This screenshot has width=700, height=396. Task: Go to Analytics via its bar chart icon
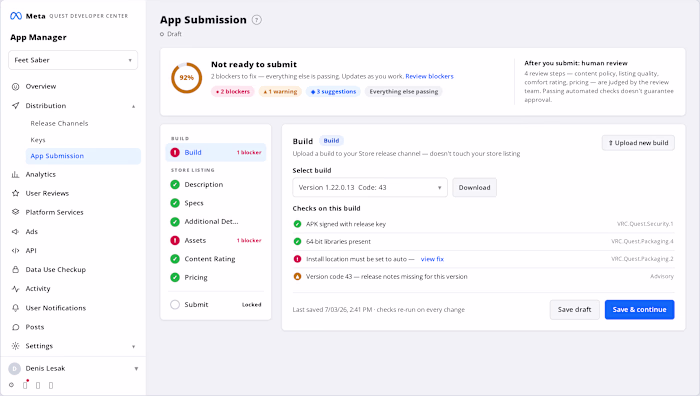coord(16,174)
